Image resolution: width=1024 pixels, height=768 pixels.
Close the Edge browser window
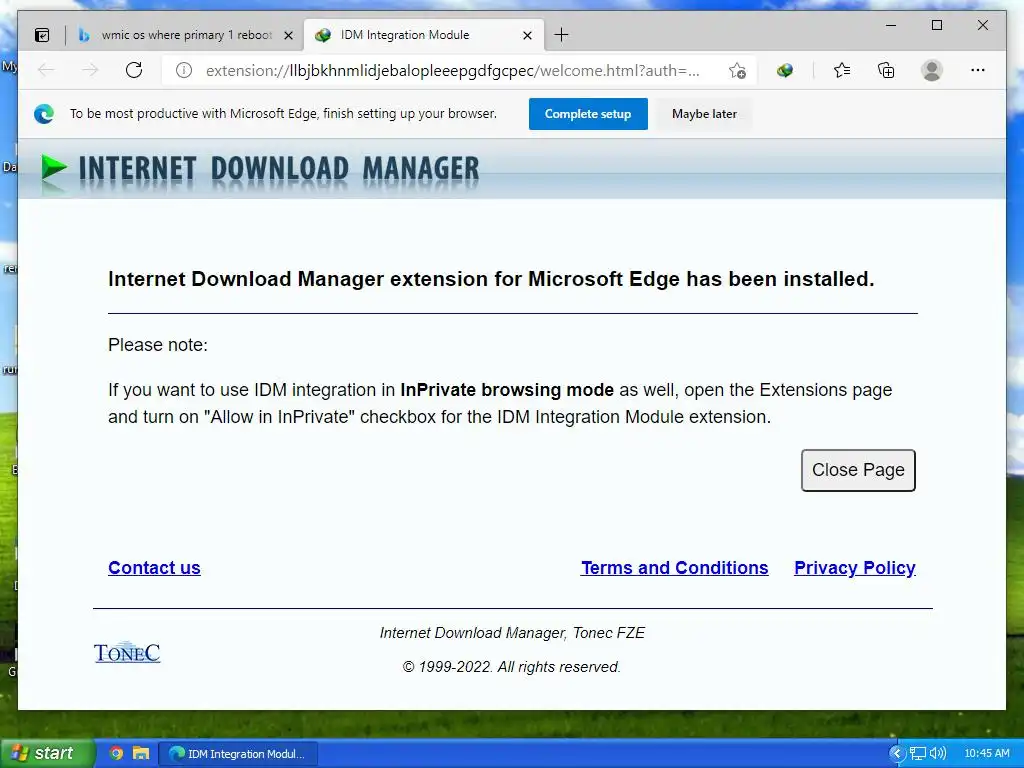click(982, 25)
